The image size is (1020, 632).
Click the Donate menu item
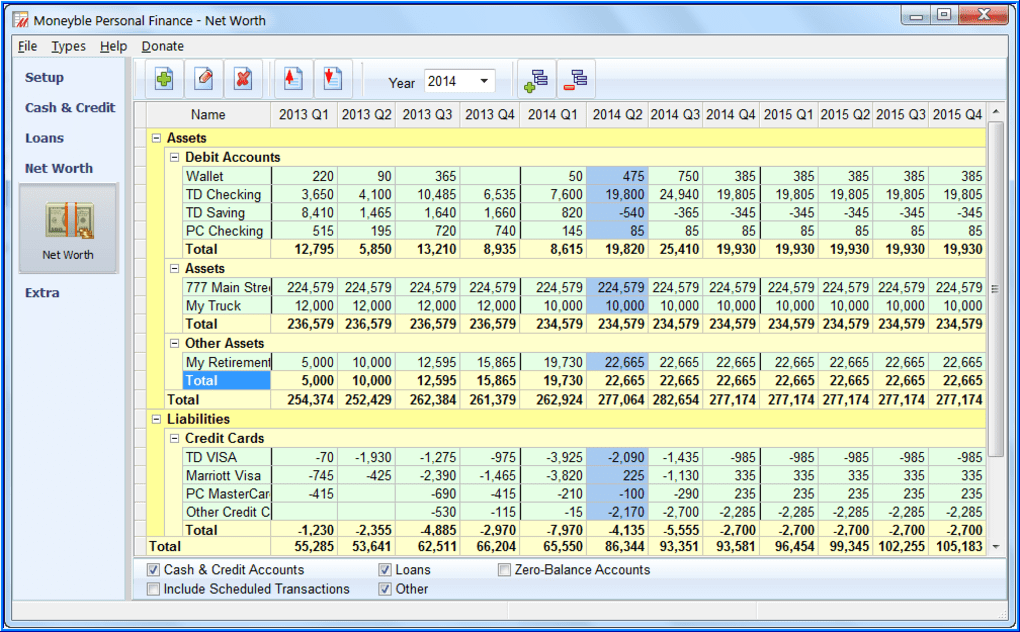click(162, 46)
